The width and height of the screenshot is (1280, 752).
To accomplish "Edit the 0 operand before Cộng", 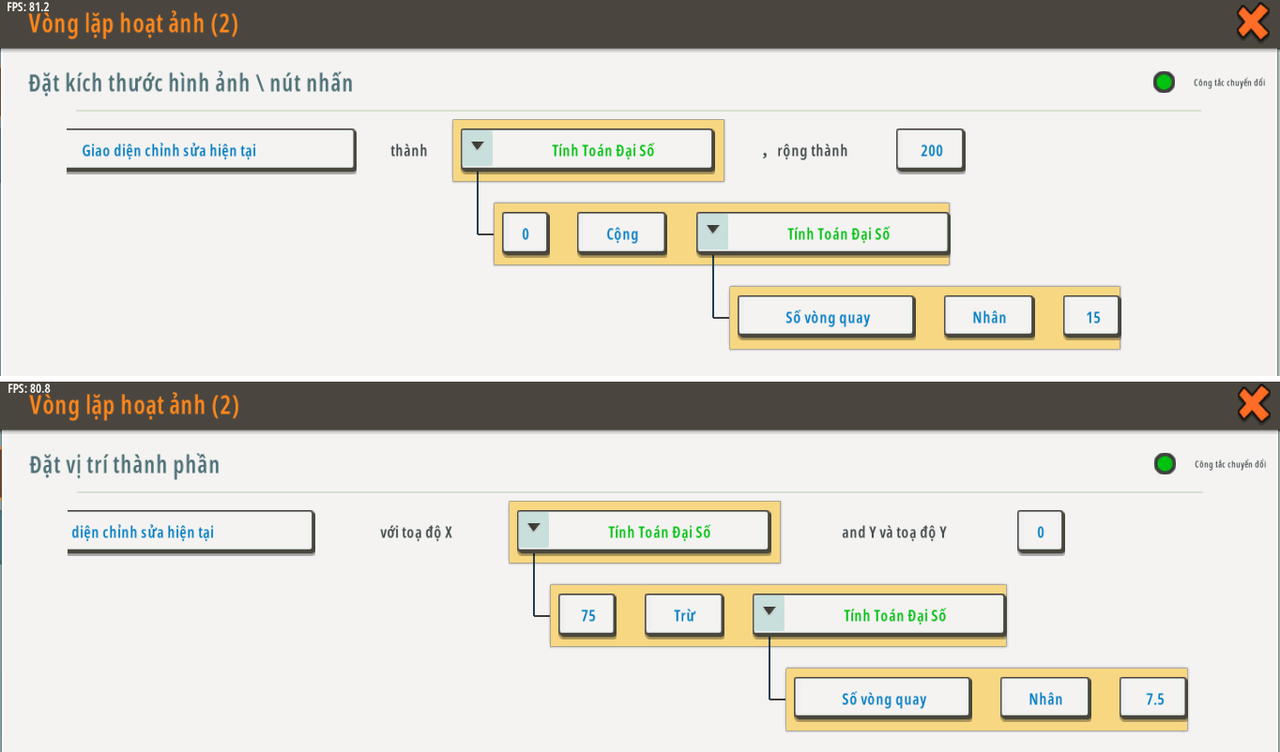I will tap(525, 234).
